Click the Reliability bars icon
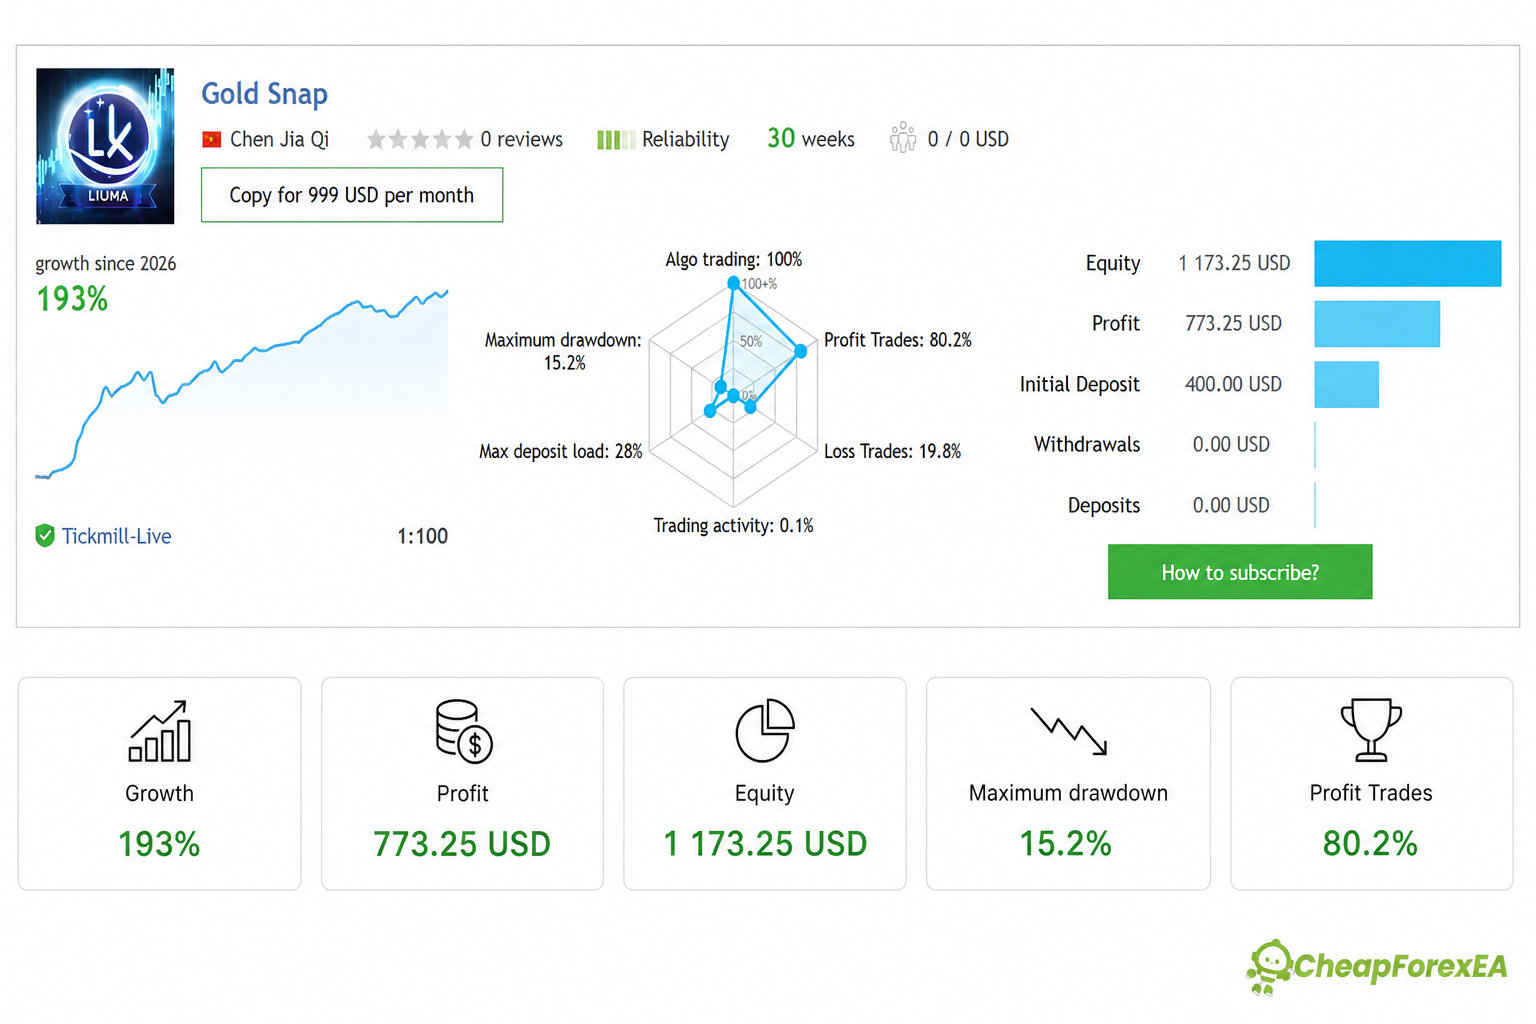Screen dimensions: 1536x1024 point(615,140)
